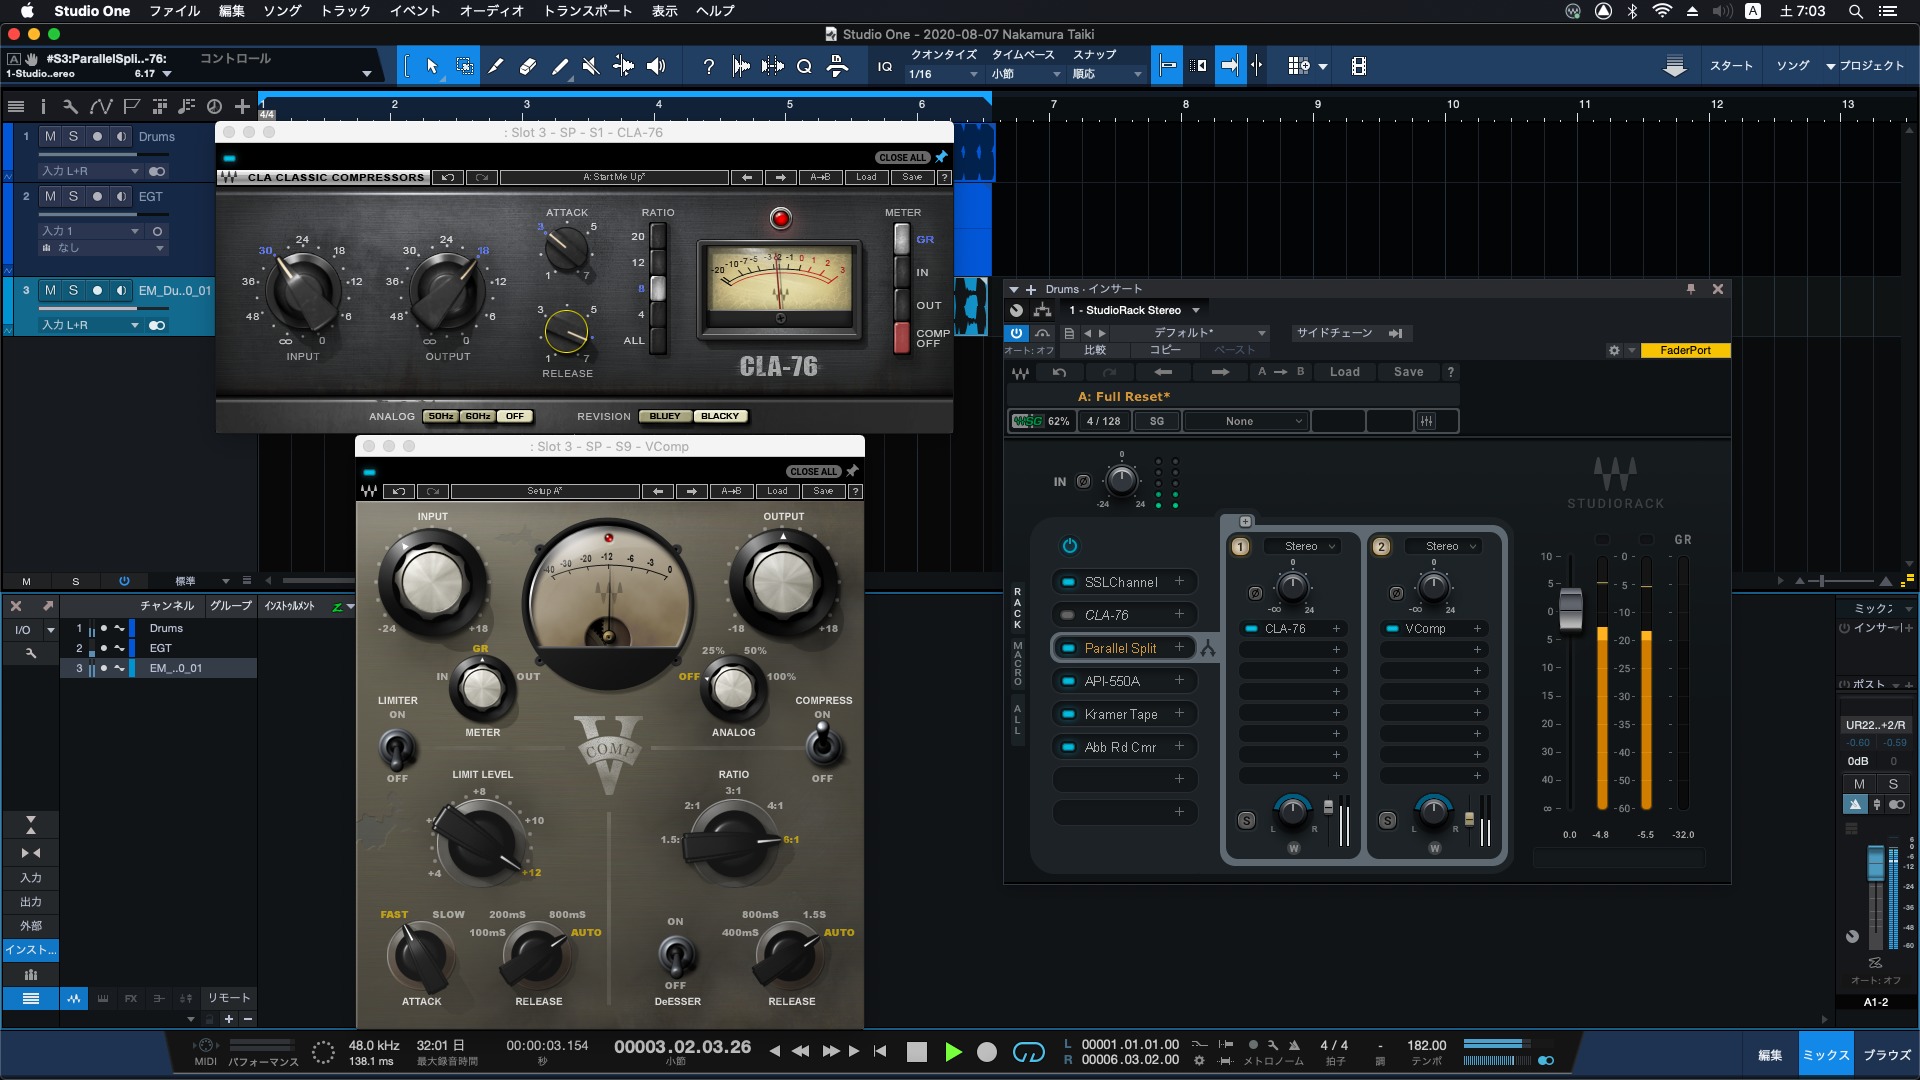This screenshot has width=1920, height=1080.
Task: Open the トラック menu
Action: point(345,11)
